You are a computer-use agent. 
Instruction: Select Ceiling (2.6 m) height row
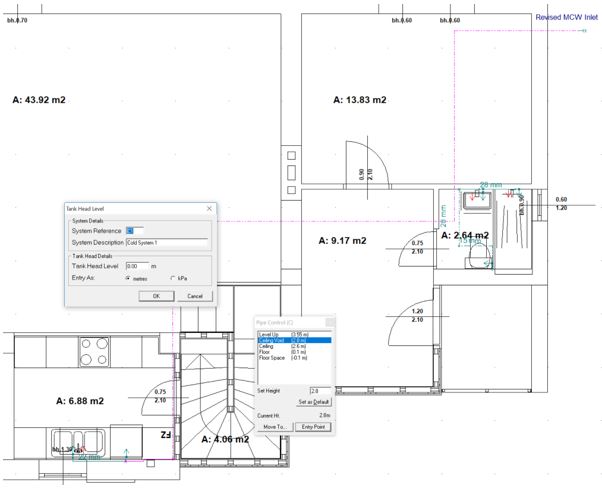294,346
